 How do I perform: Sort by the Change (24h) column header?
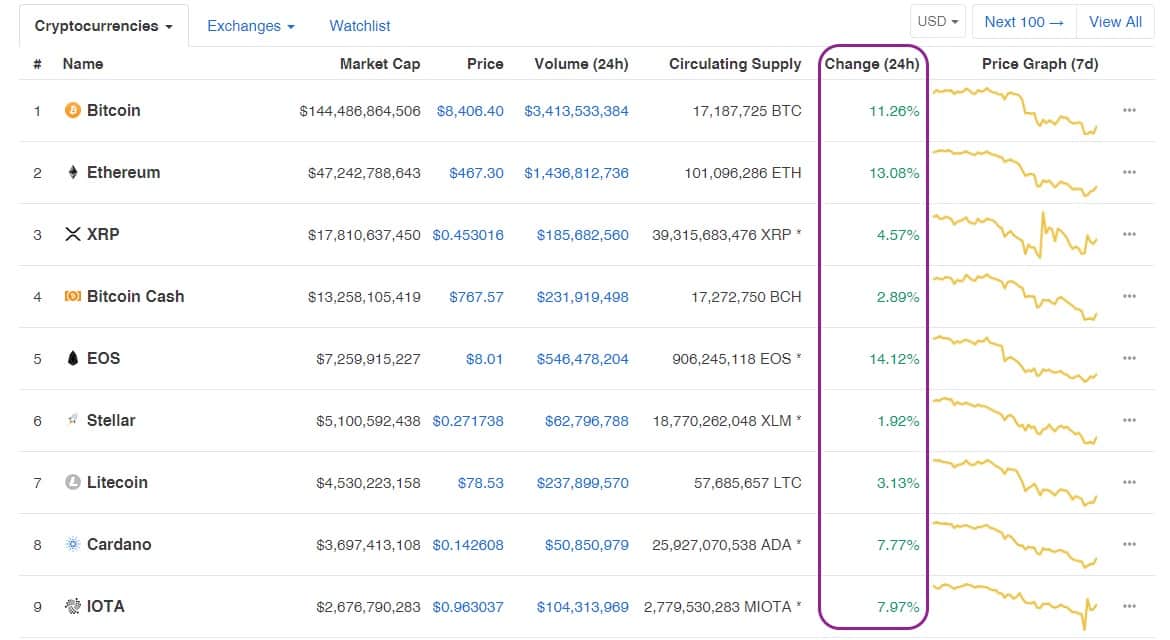point(871,63)
